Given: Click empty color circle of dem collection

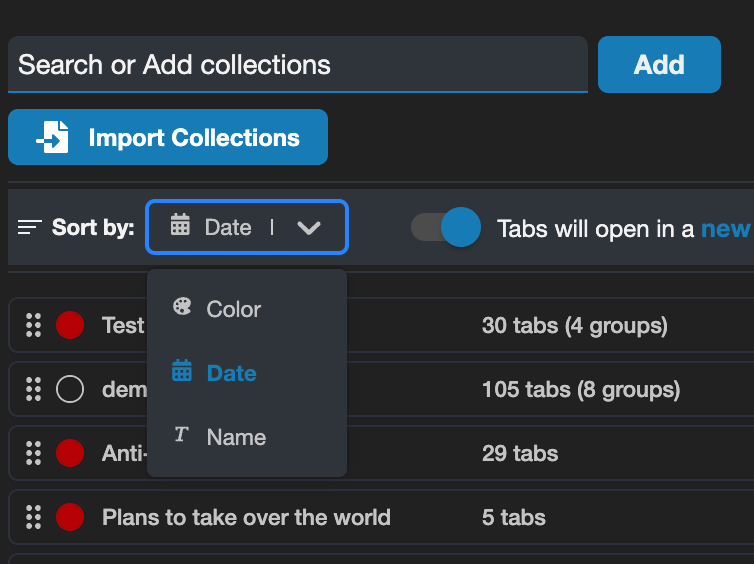Looking at the screenshot, I should (x=70, y=389).
